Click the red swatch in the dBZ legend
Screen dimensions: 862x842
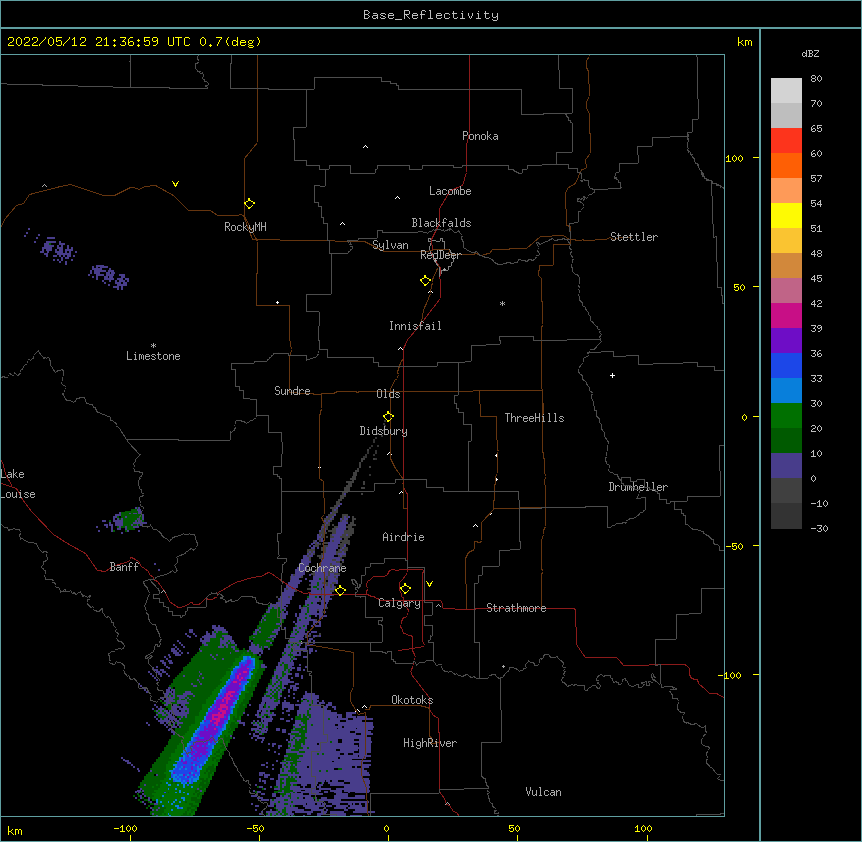(786, 141)
